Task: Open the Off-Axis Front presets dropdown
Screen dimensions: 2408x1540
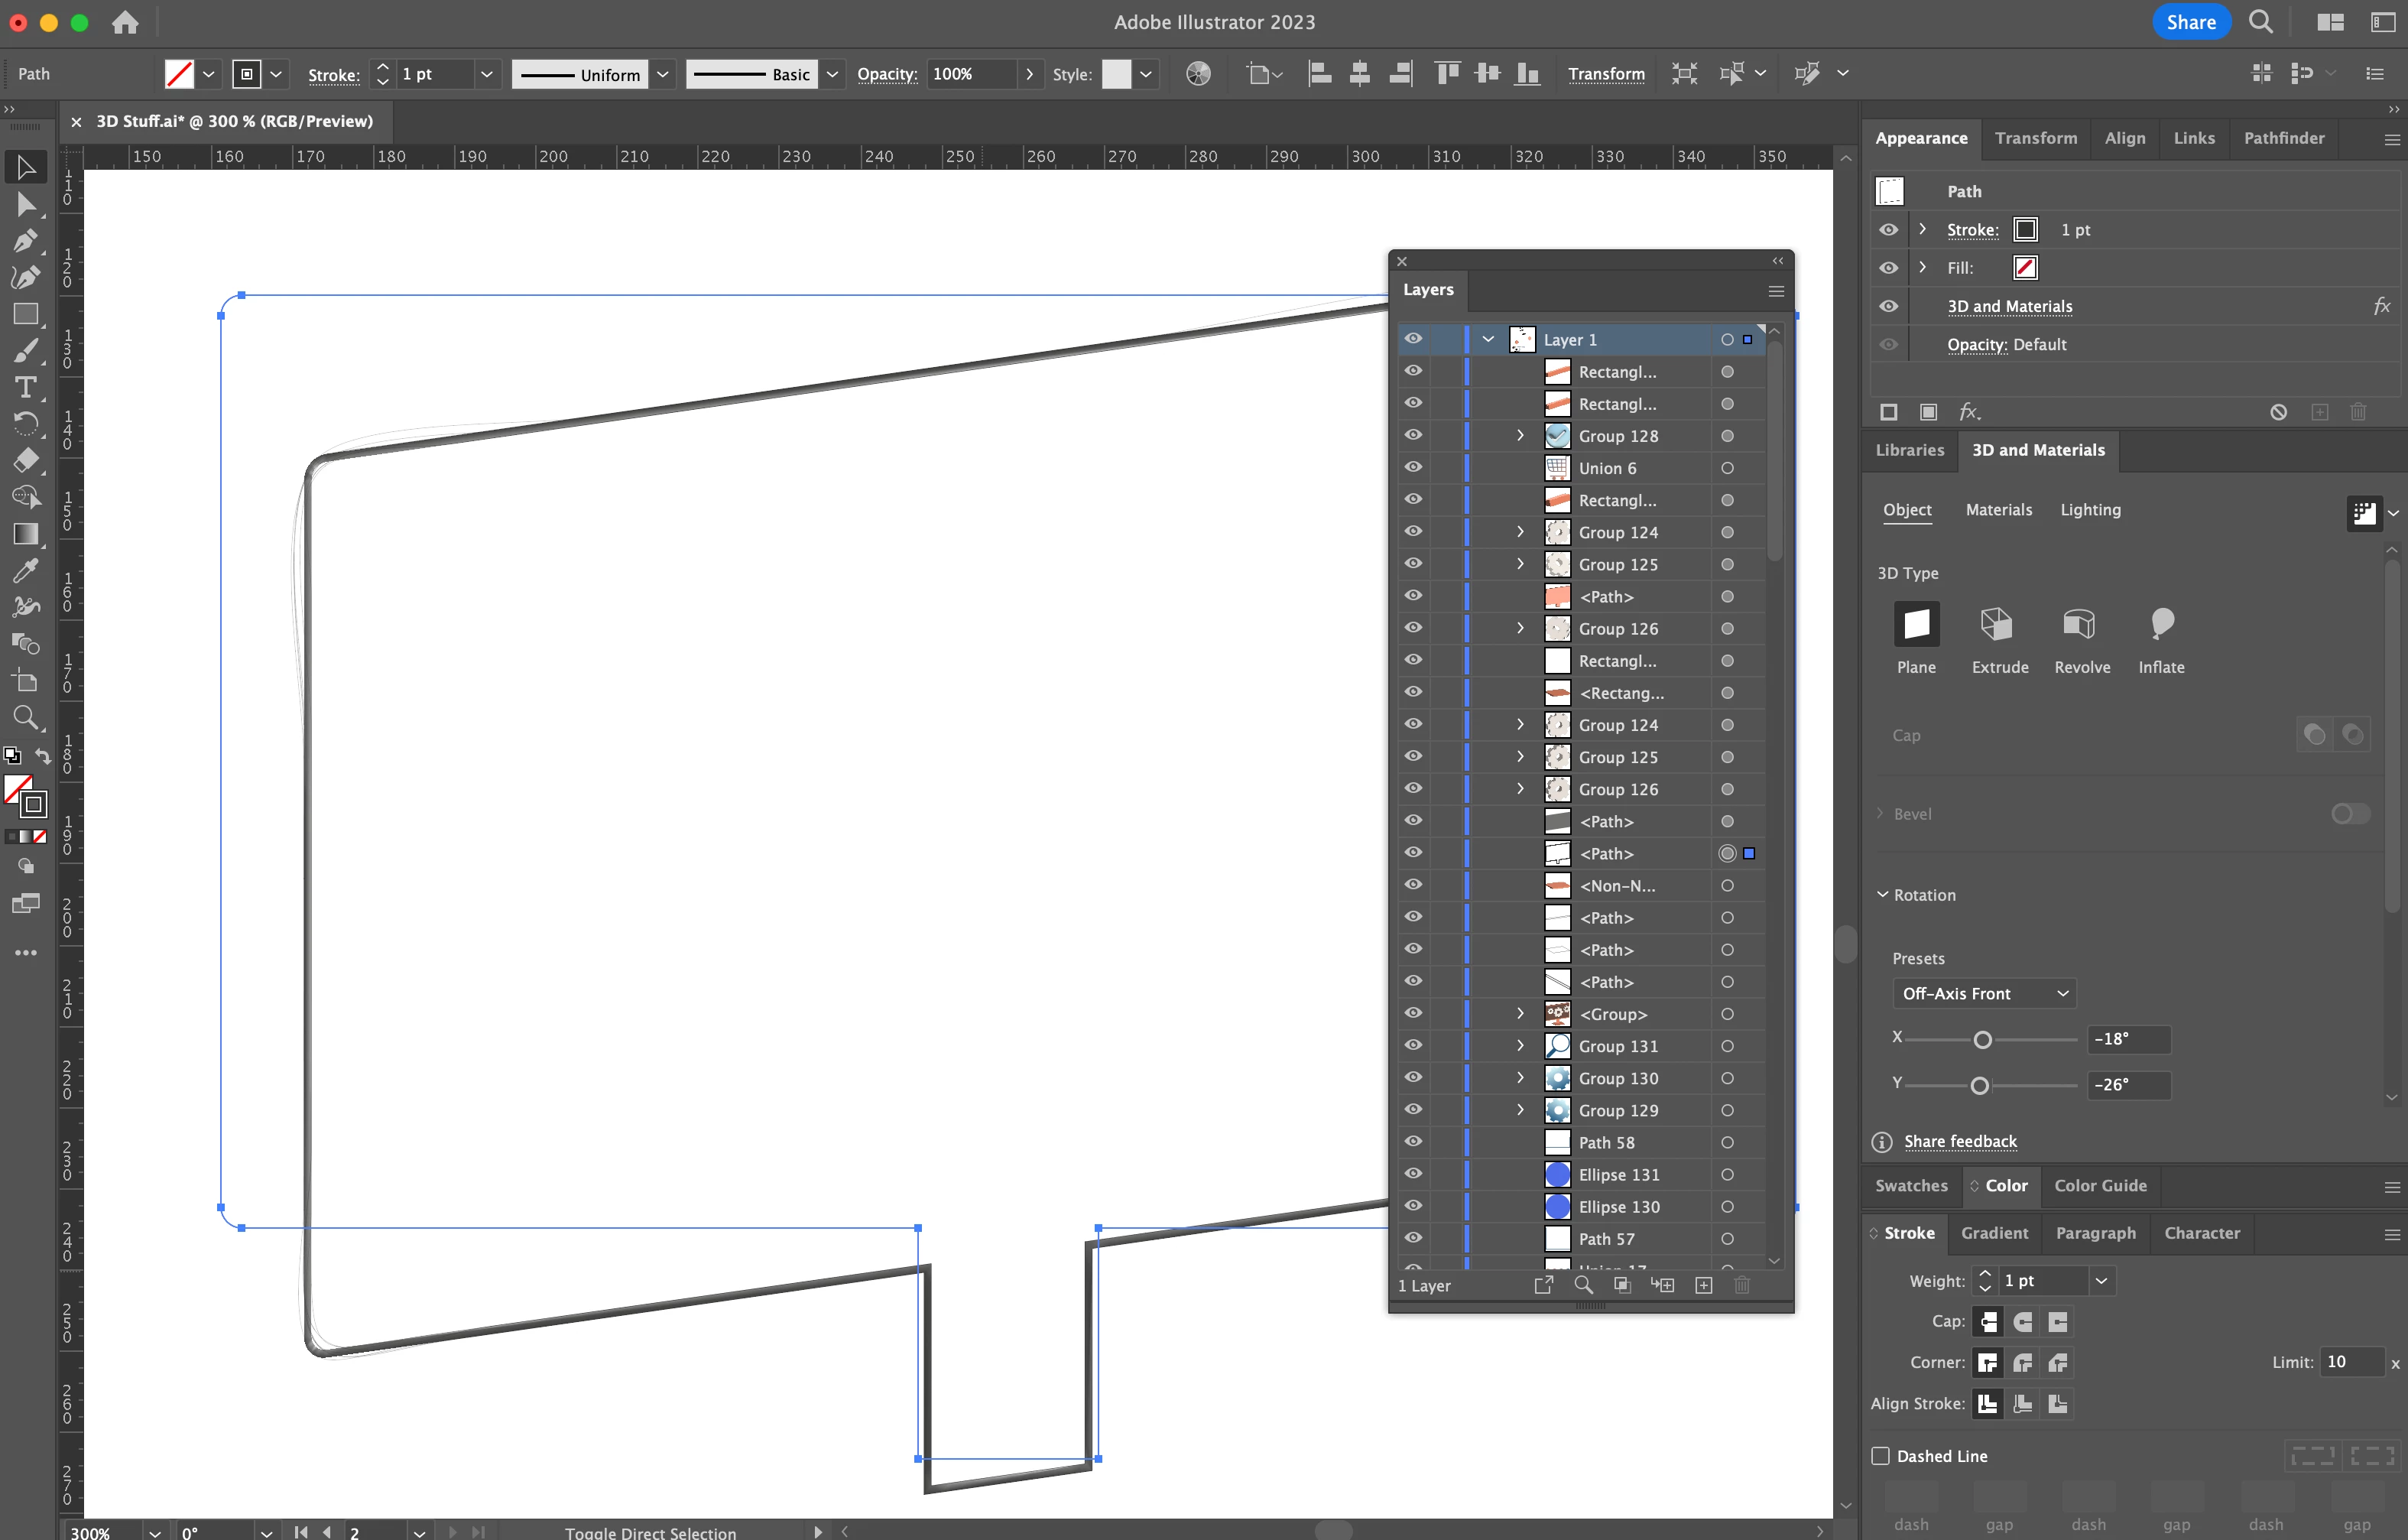Action: [x=1984, y=993]
